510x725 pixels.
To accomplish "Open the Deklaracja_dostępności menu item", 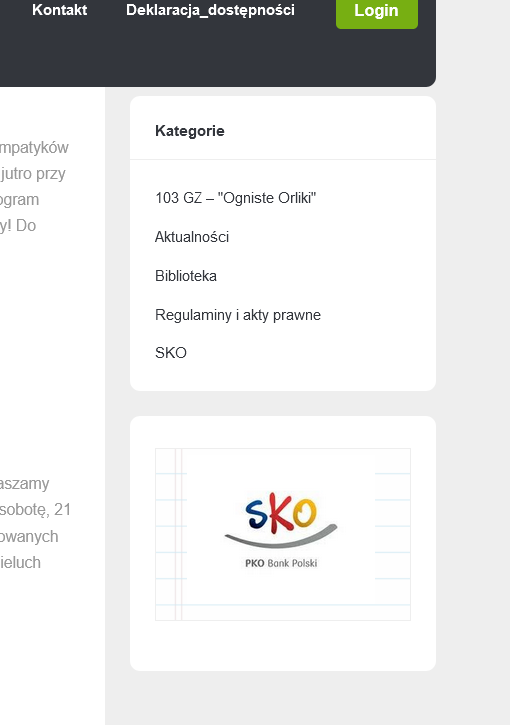I will [x=210, y=10].
